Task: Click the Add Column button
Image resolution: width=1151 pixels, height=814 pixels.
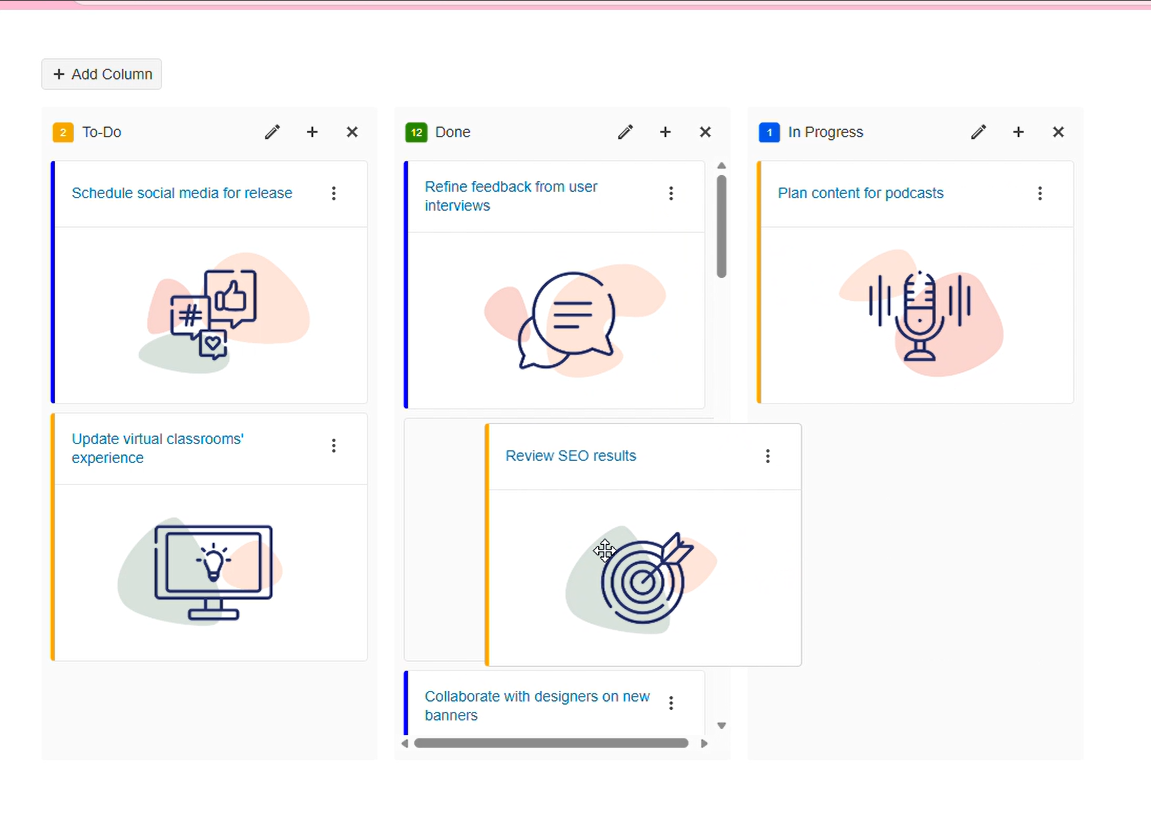Action: (x=101, y=74)
